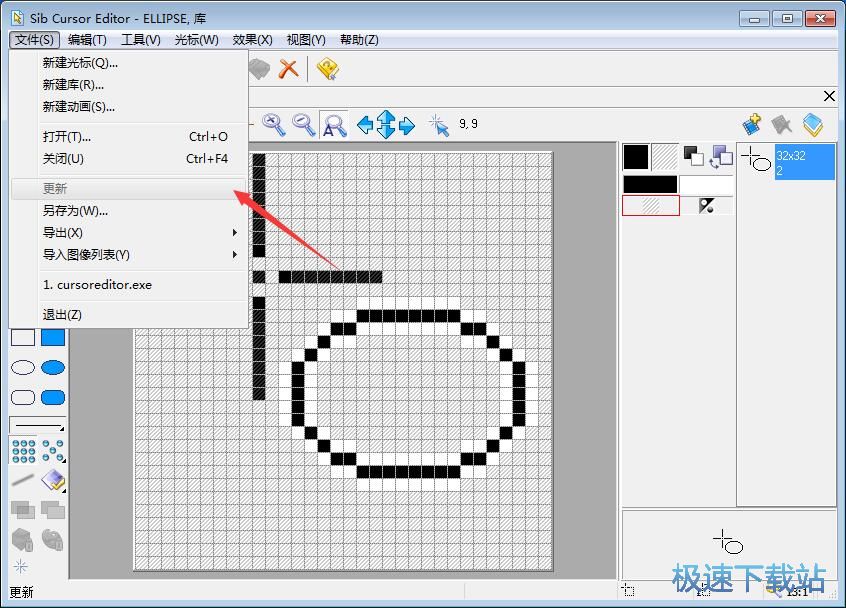Toggle the sparse dot spray pattern
The width and height of the screenshot is (846, 608).
pyautogui.click(x=53, y=451)
